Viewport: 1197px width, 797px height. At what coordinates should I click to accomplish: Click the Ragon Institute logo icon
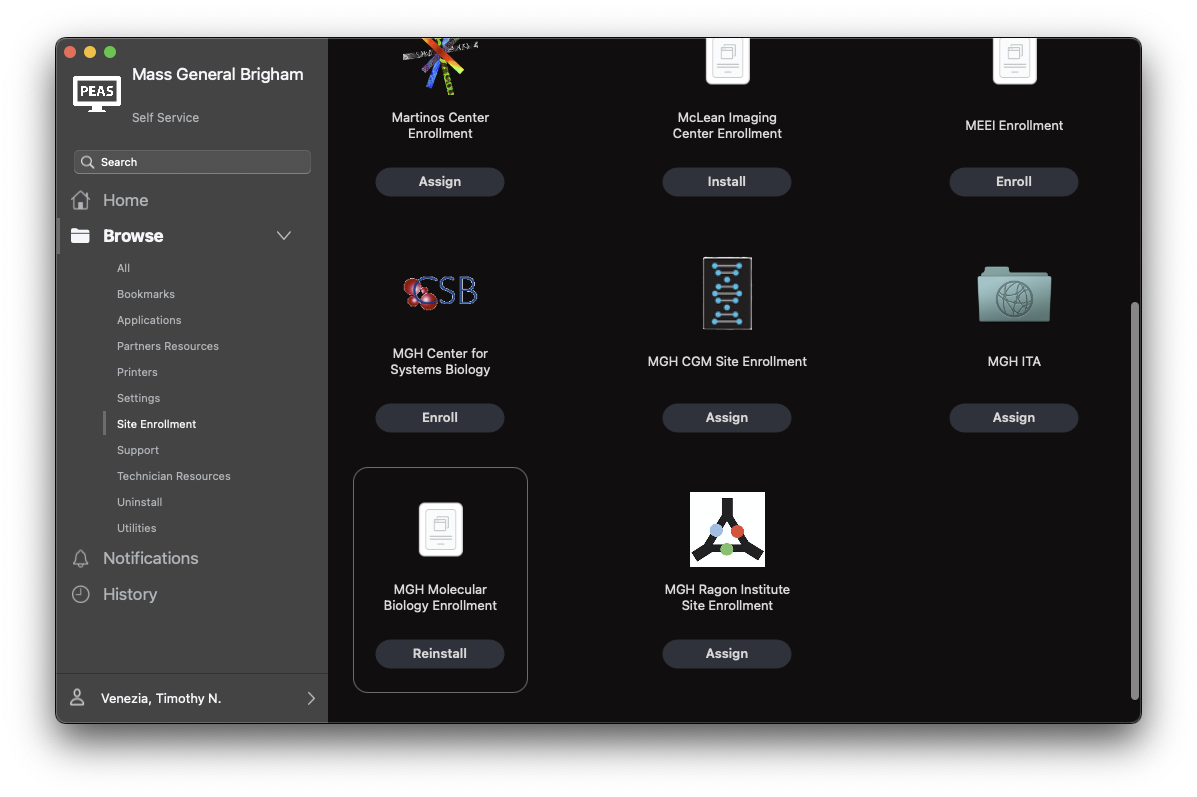pyautogui.click(x=728, y=529)
